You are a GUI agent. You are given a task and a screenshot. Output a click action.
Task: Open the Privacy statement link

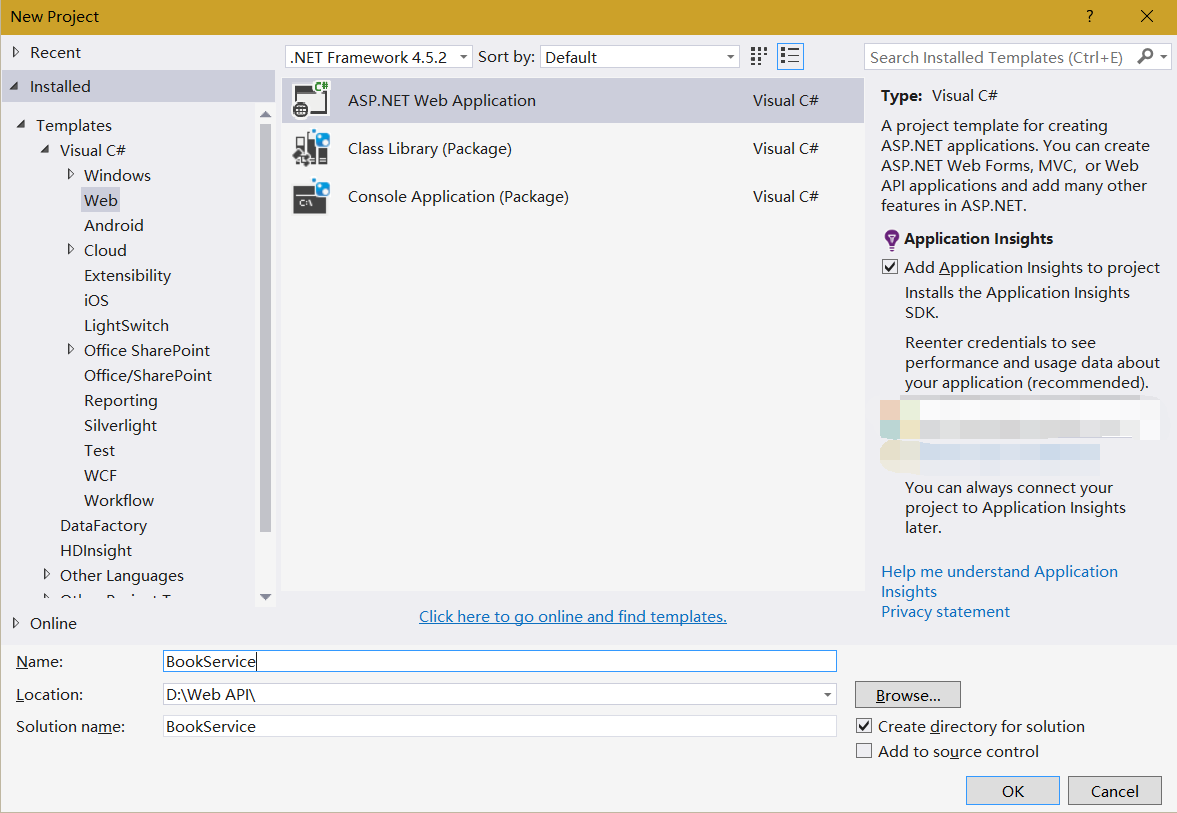tap(945, 612)
